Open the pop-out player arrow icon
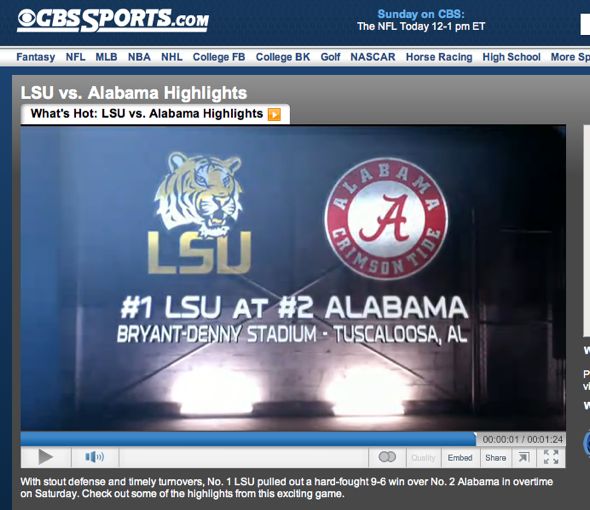 coord(523,457)
